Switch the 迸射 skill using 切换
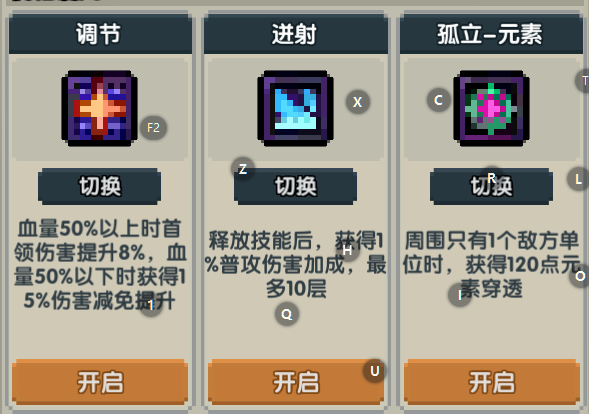Image resolution: width=589 pixels, height=414 pixels. (x=296, y=186)
